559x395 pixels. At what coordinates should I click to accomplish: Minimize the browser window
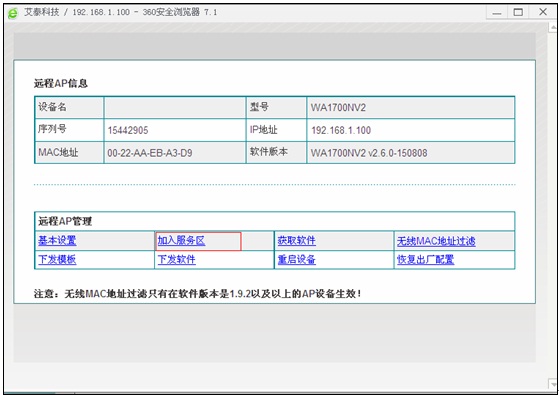pyautogui.click(x=497, y=13)
